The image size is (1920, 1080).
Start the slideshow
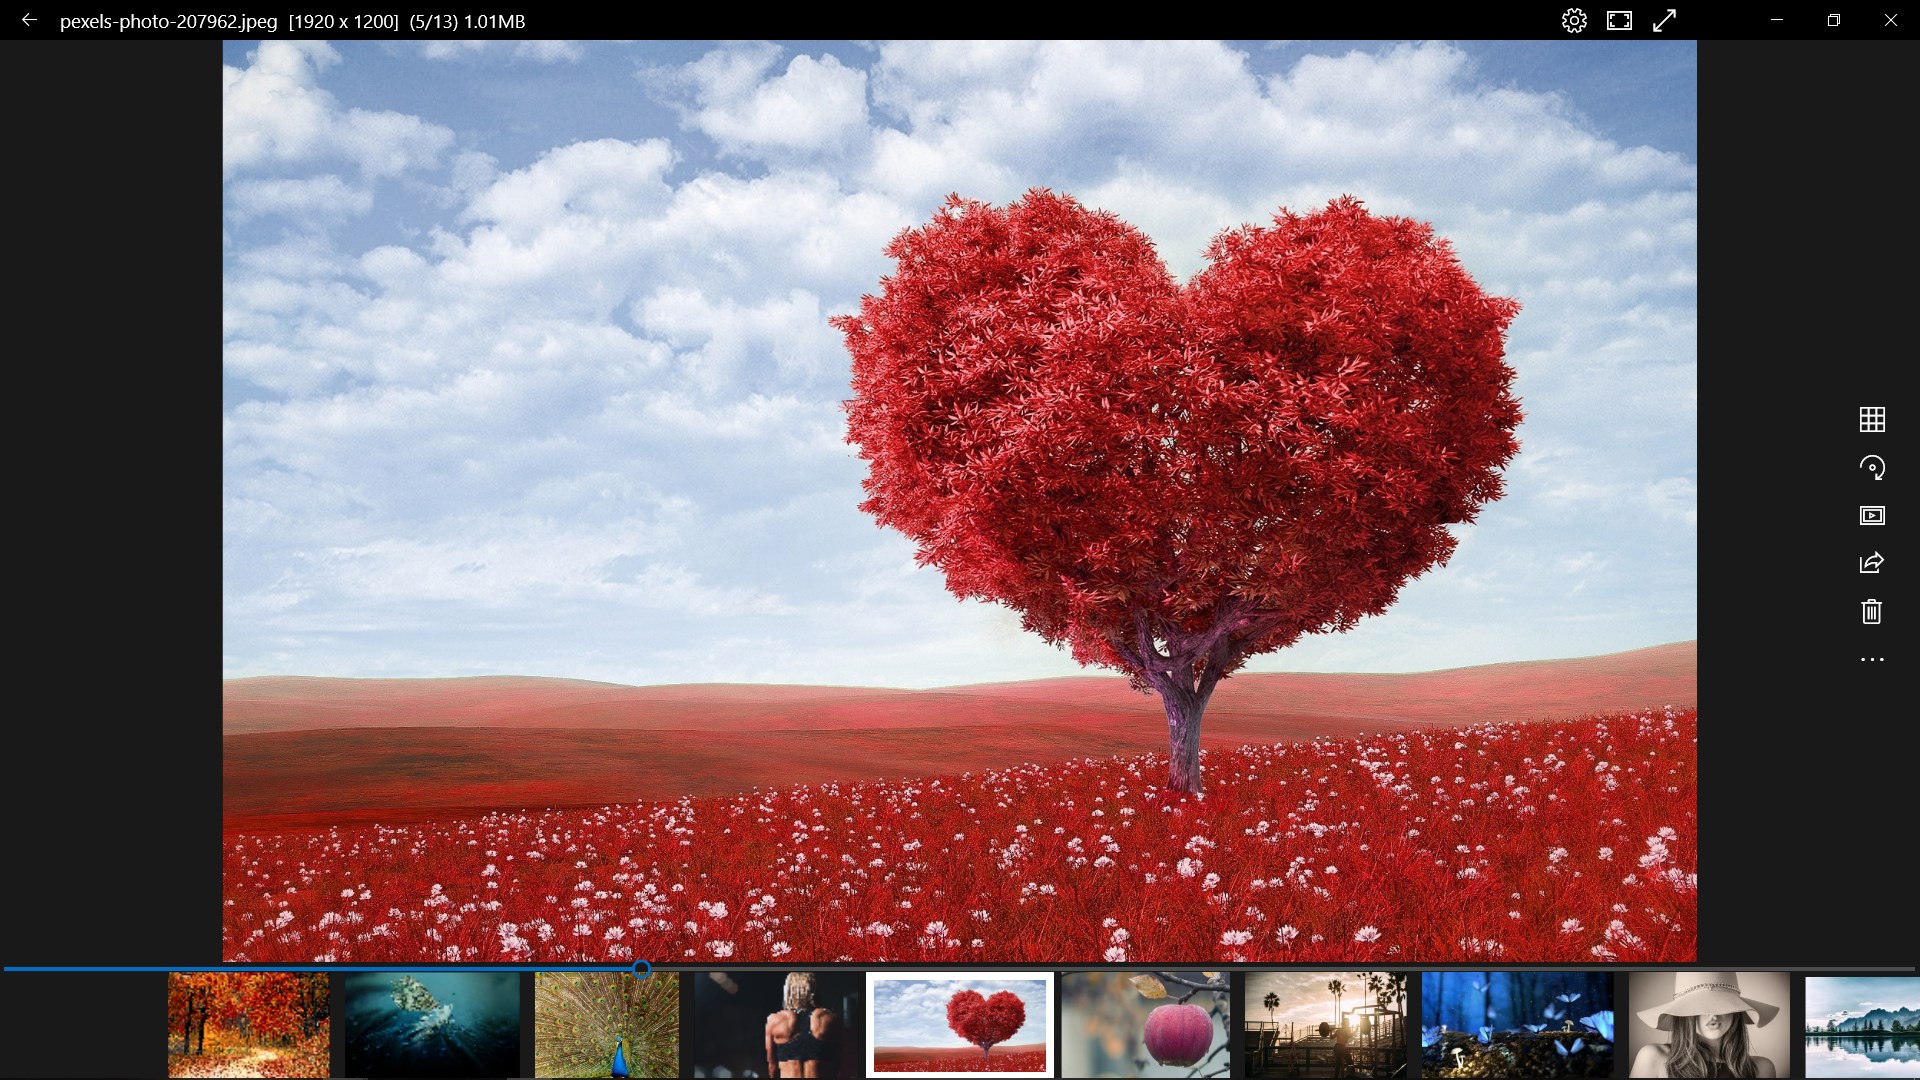[x=1871, y=516]
